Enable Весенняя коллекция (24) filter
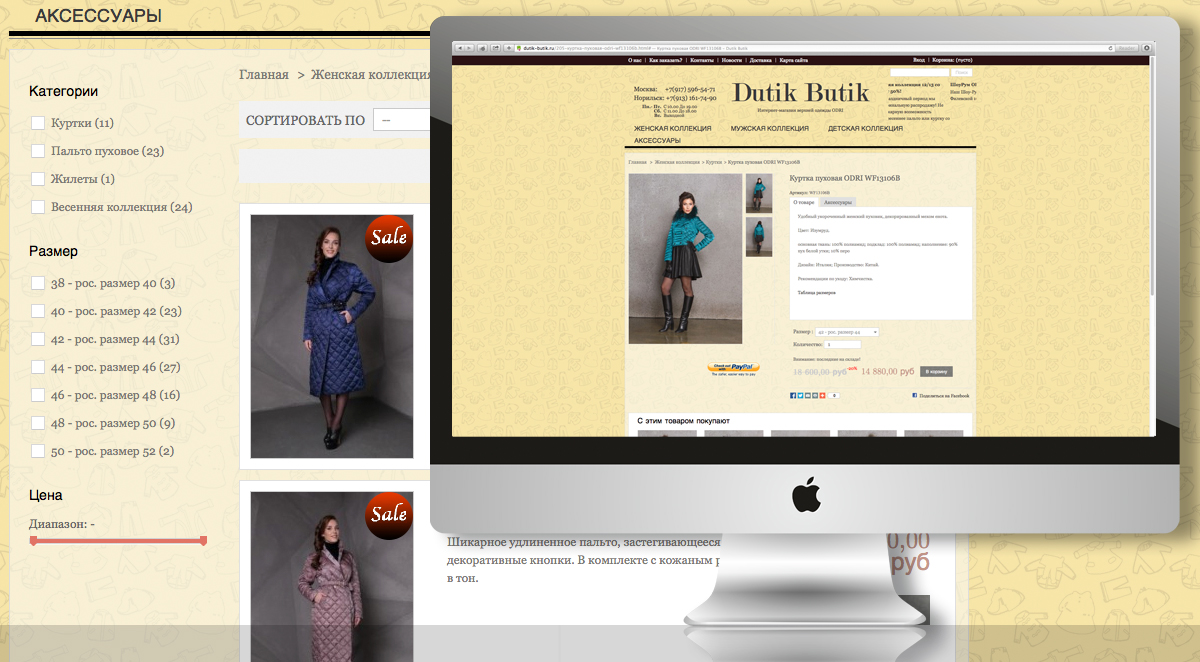This screenshot has width=1200, height=662. [x=38, y=207]
